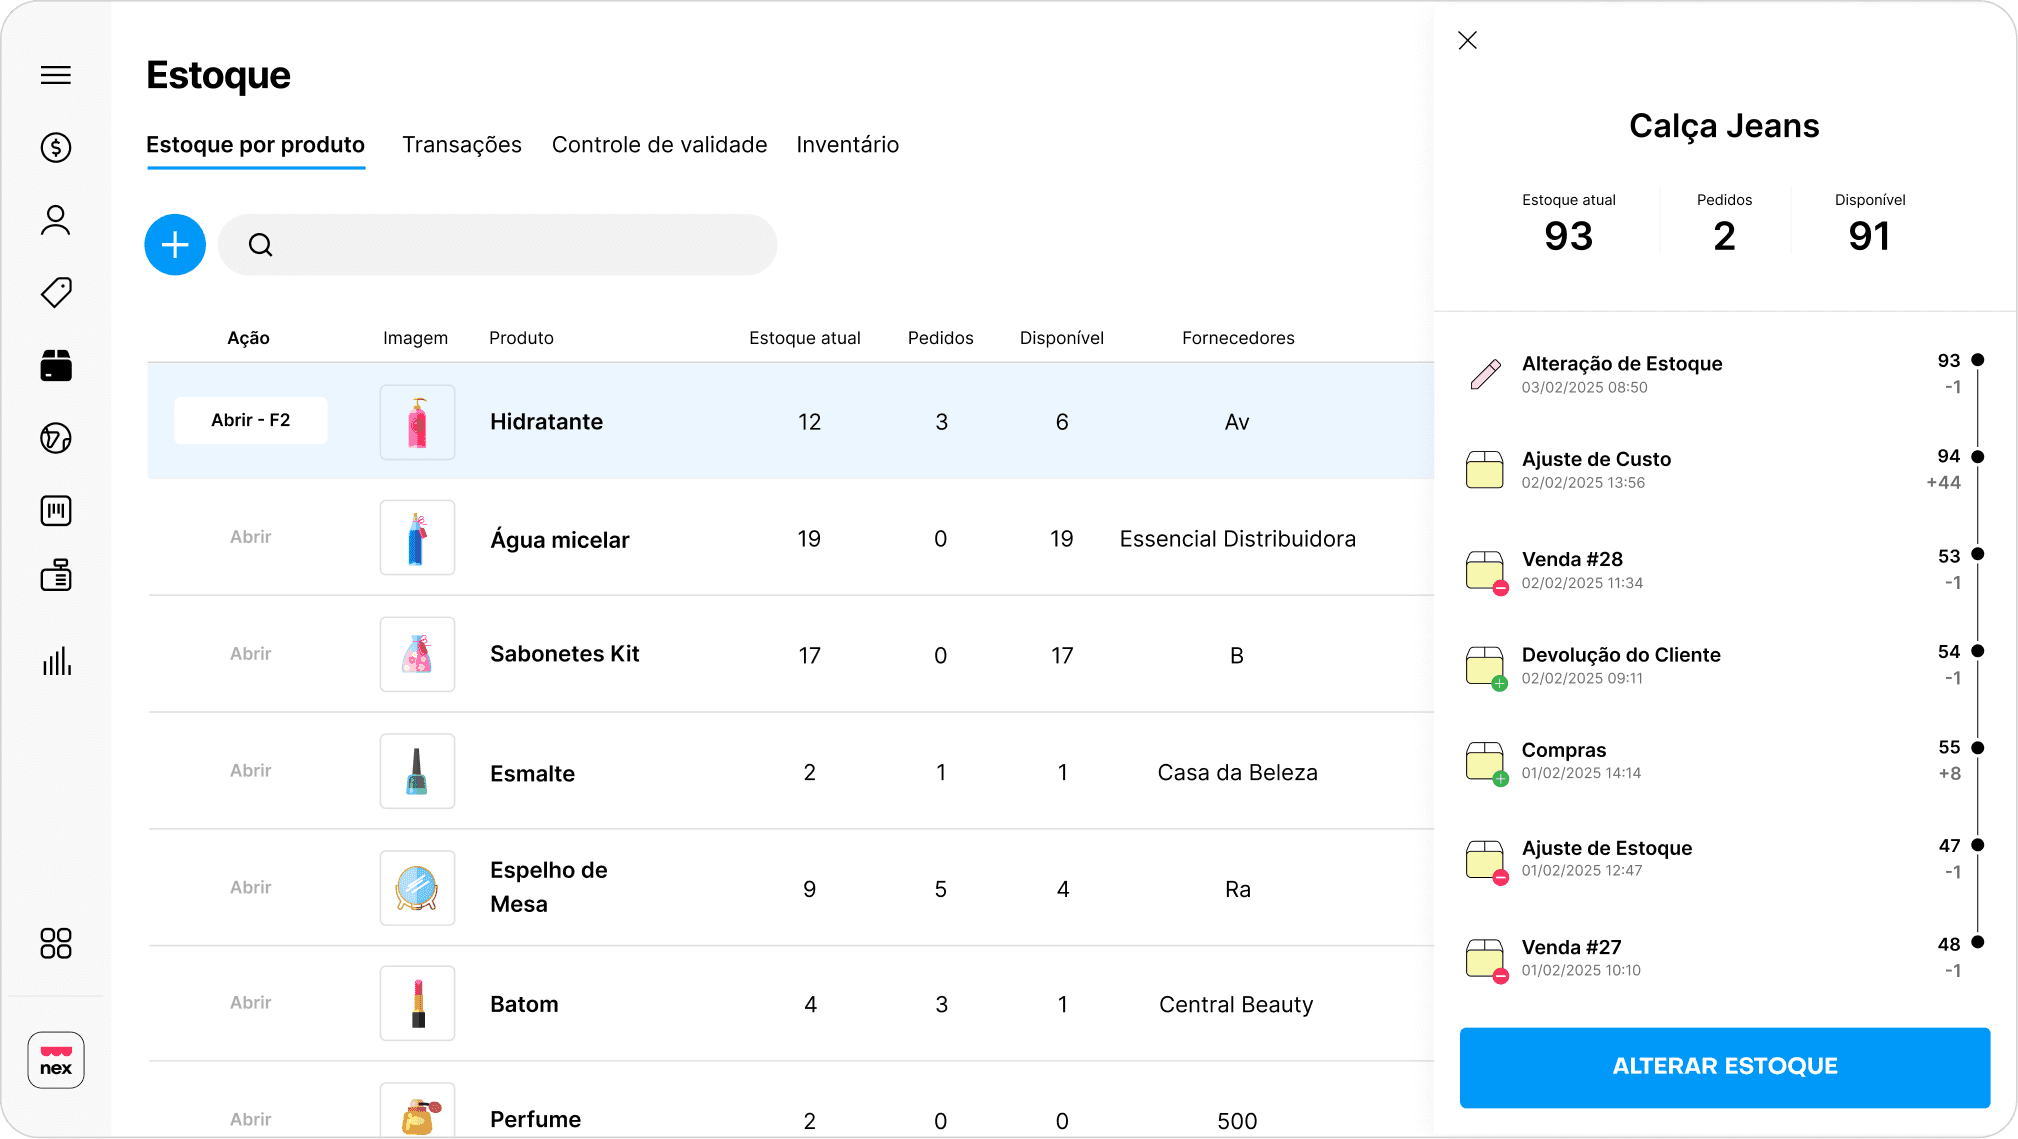Viewport: 2018px width, 1139px height.
Task: Open the hamburger menu icon
Action: coord(56,75)
